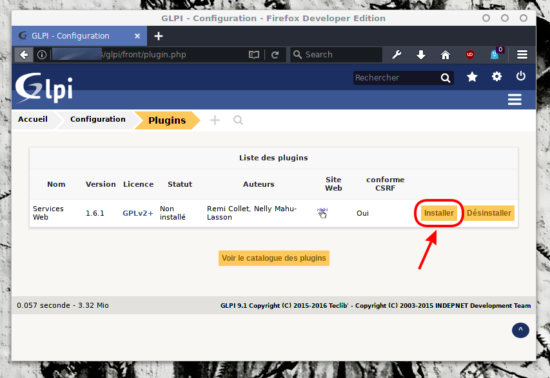Viewport: 550px width, 378px height.
Task: Click the blue extension icon with 0 badge
Action: [495, 54]
